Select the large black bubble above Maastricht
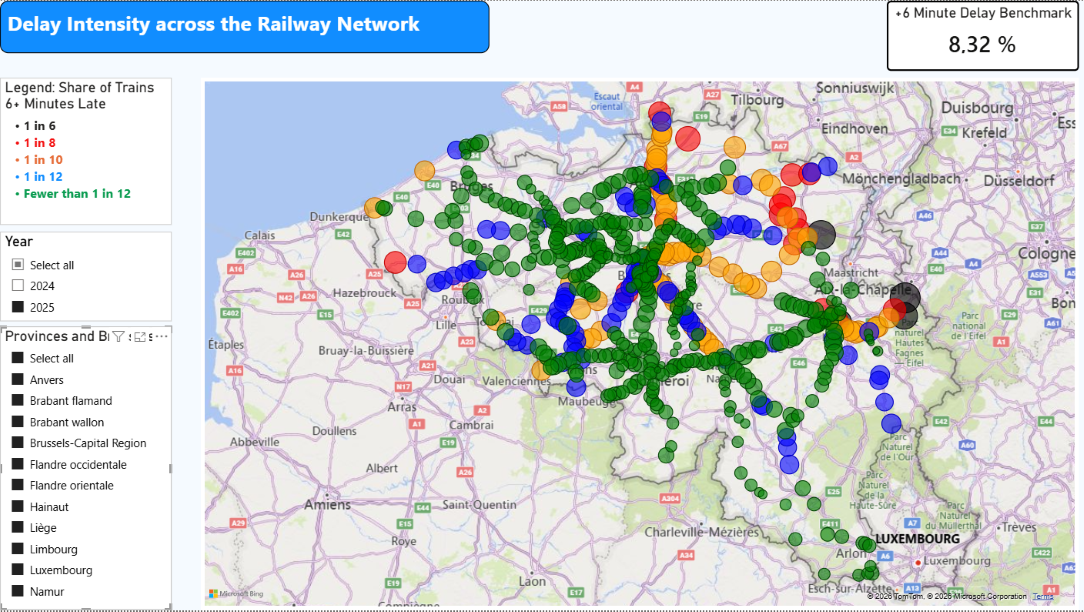The image size is (1084, 612). point(821,234)
